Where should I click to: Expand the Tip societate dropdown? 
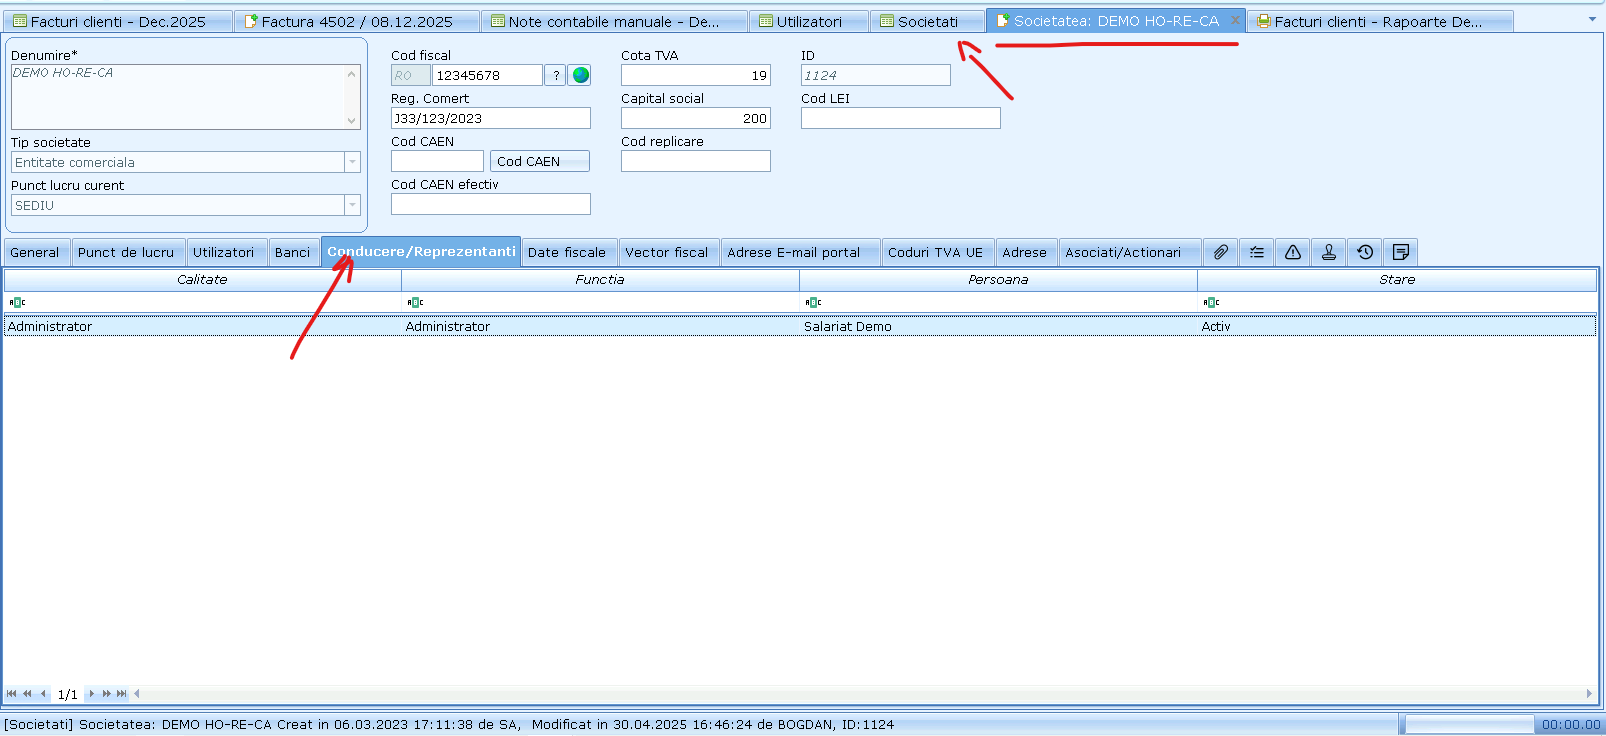(352, 162)
